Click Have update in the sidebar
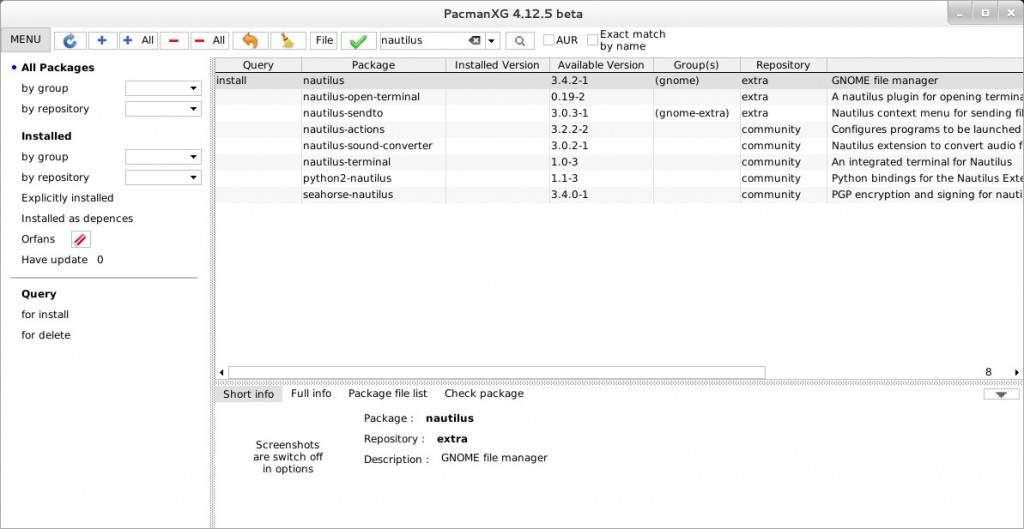This screenshot has height=529, width=1024. (x=54, y=259)
